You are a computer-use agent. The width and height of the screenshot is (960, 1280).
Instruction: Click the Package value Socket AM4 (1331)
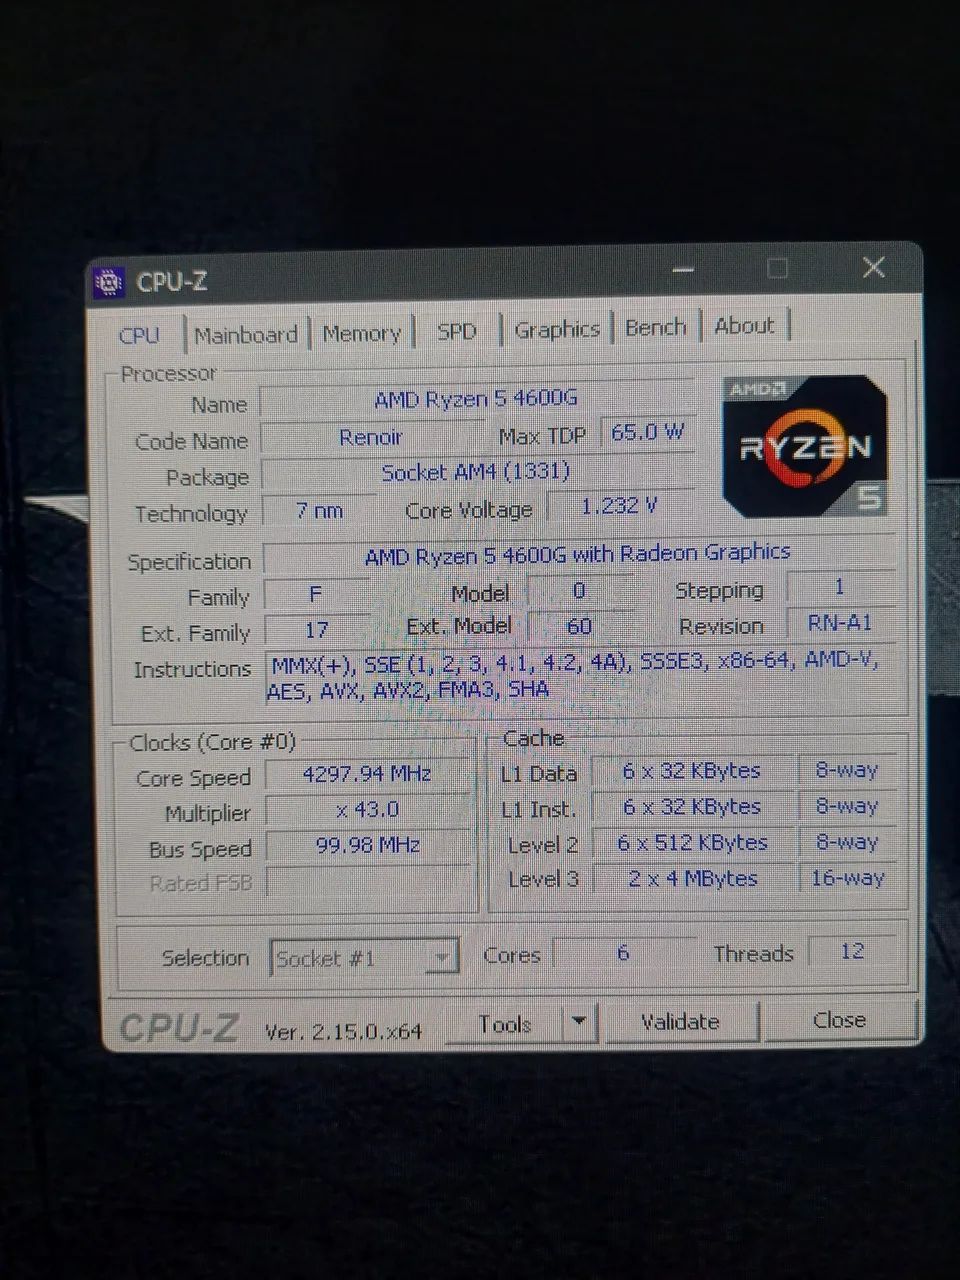point(476,472)
